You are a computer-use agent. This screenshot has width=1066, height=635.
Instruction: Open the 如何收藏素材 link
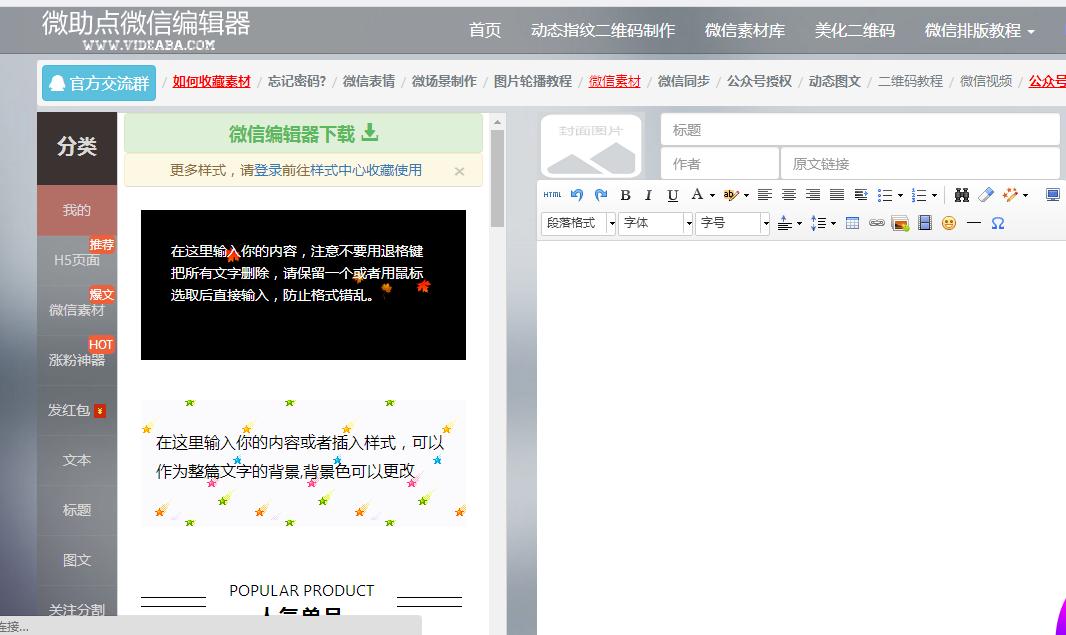click(x=210, y=81)
